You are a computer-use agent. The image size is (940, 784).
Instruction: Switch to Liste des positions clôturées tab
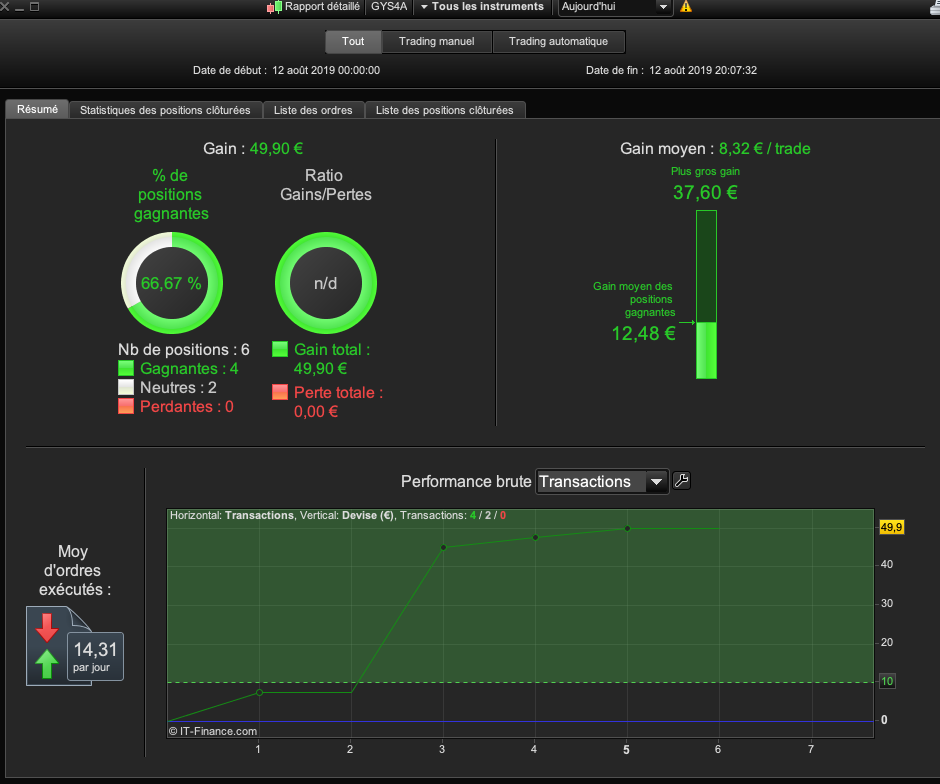click(444, 110)
